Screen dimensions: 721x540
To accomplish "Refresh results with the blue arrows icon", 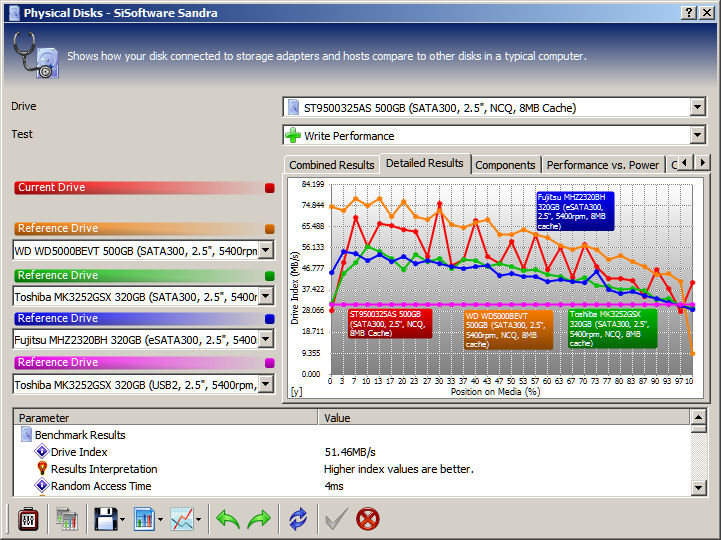I will (298, 520).
